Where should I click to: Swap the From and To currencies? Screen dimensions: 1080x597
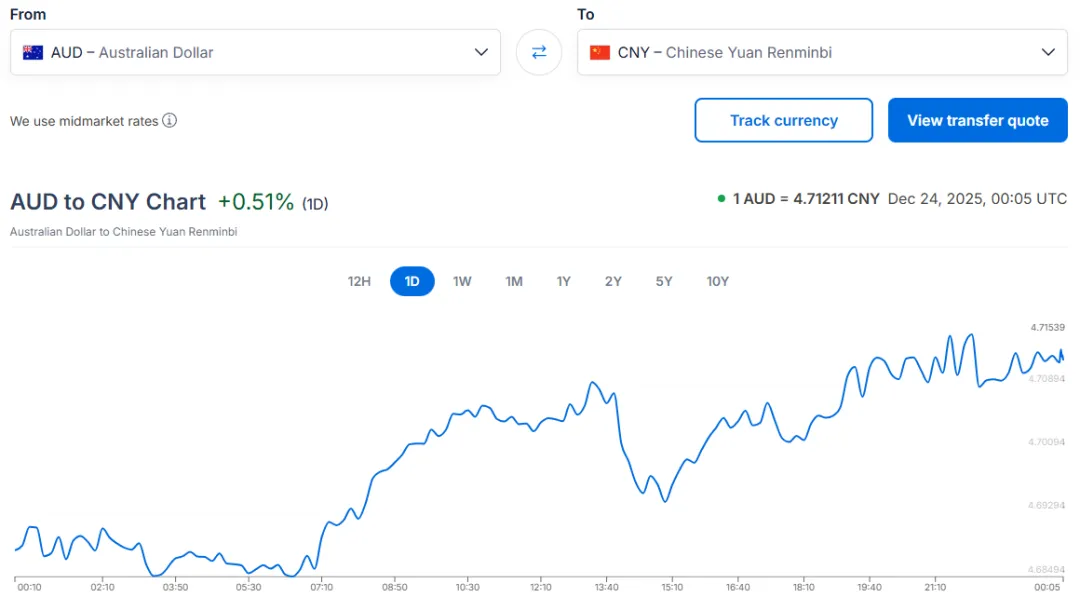tap(539, 52)
